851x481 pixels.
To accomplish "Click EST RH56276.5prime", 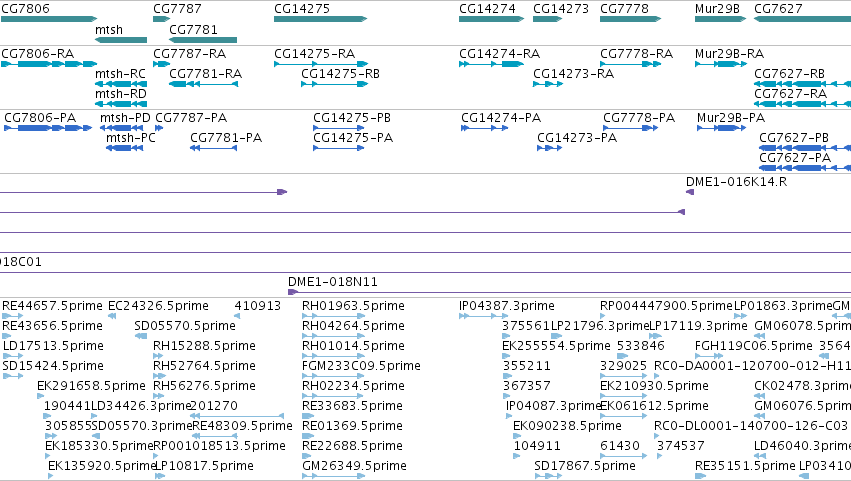I will pos(204,386).
